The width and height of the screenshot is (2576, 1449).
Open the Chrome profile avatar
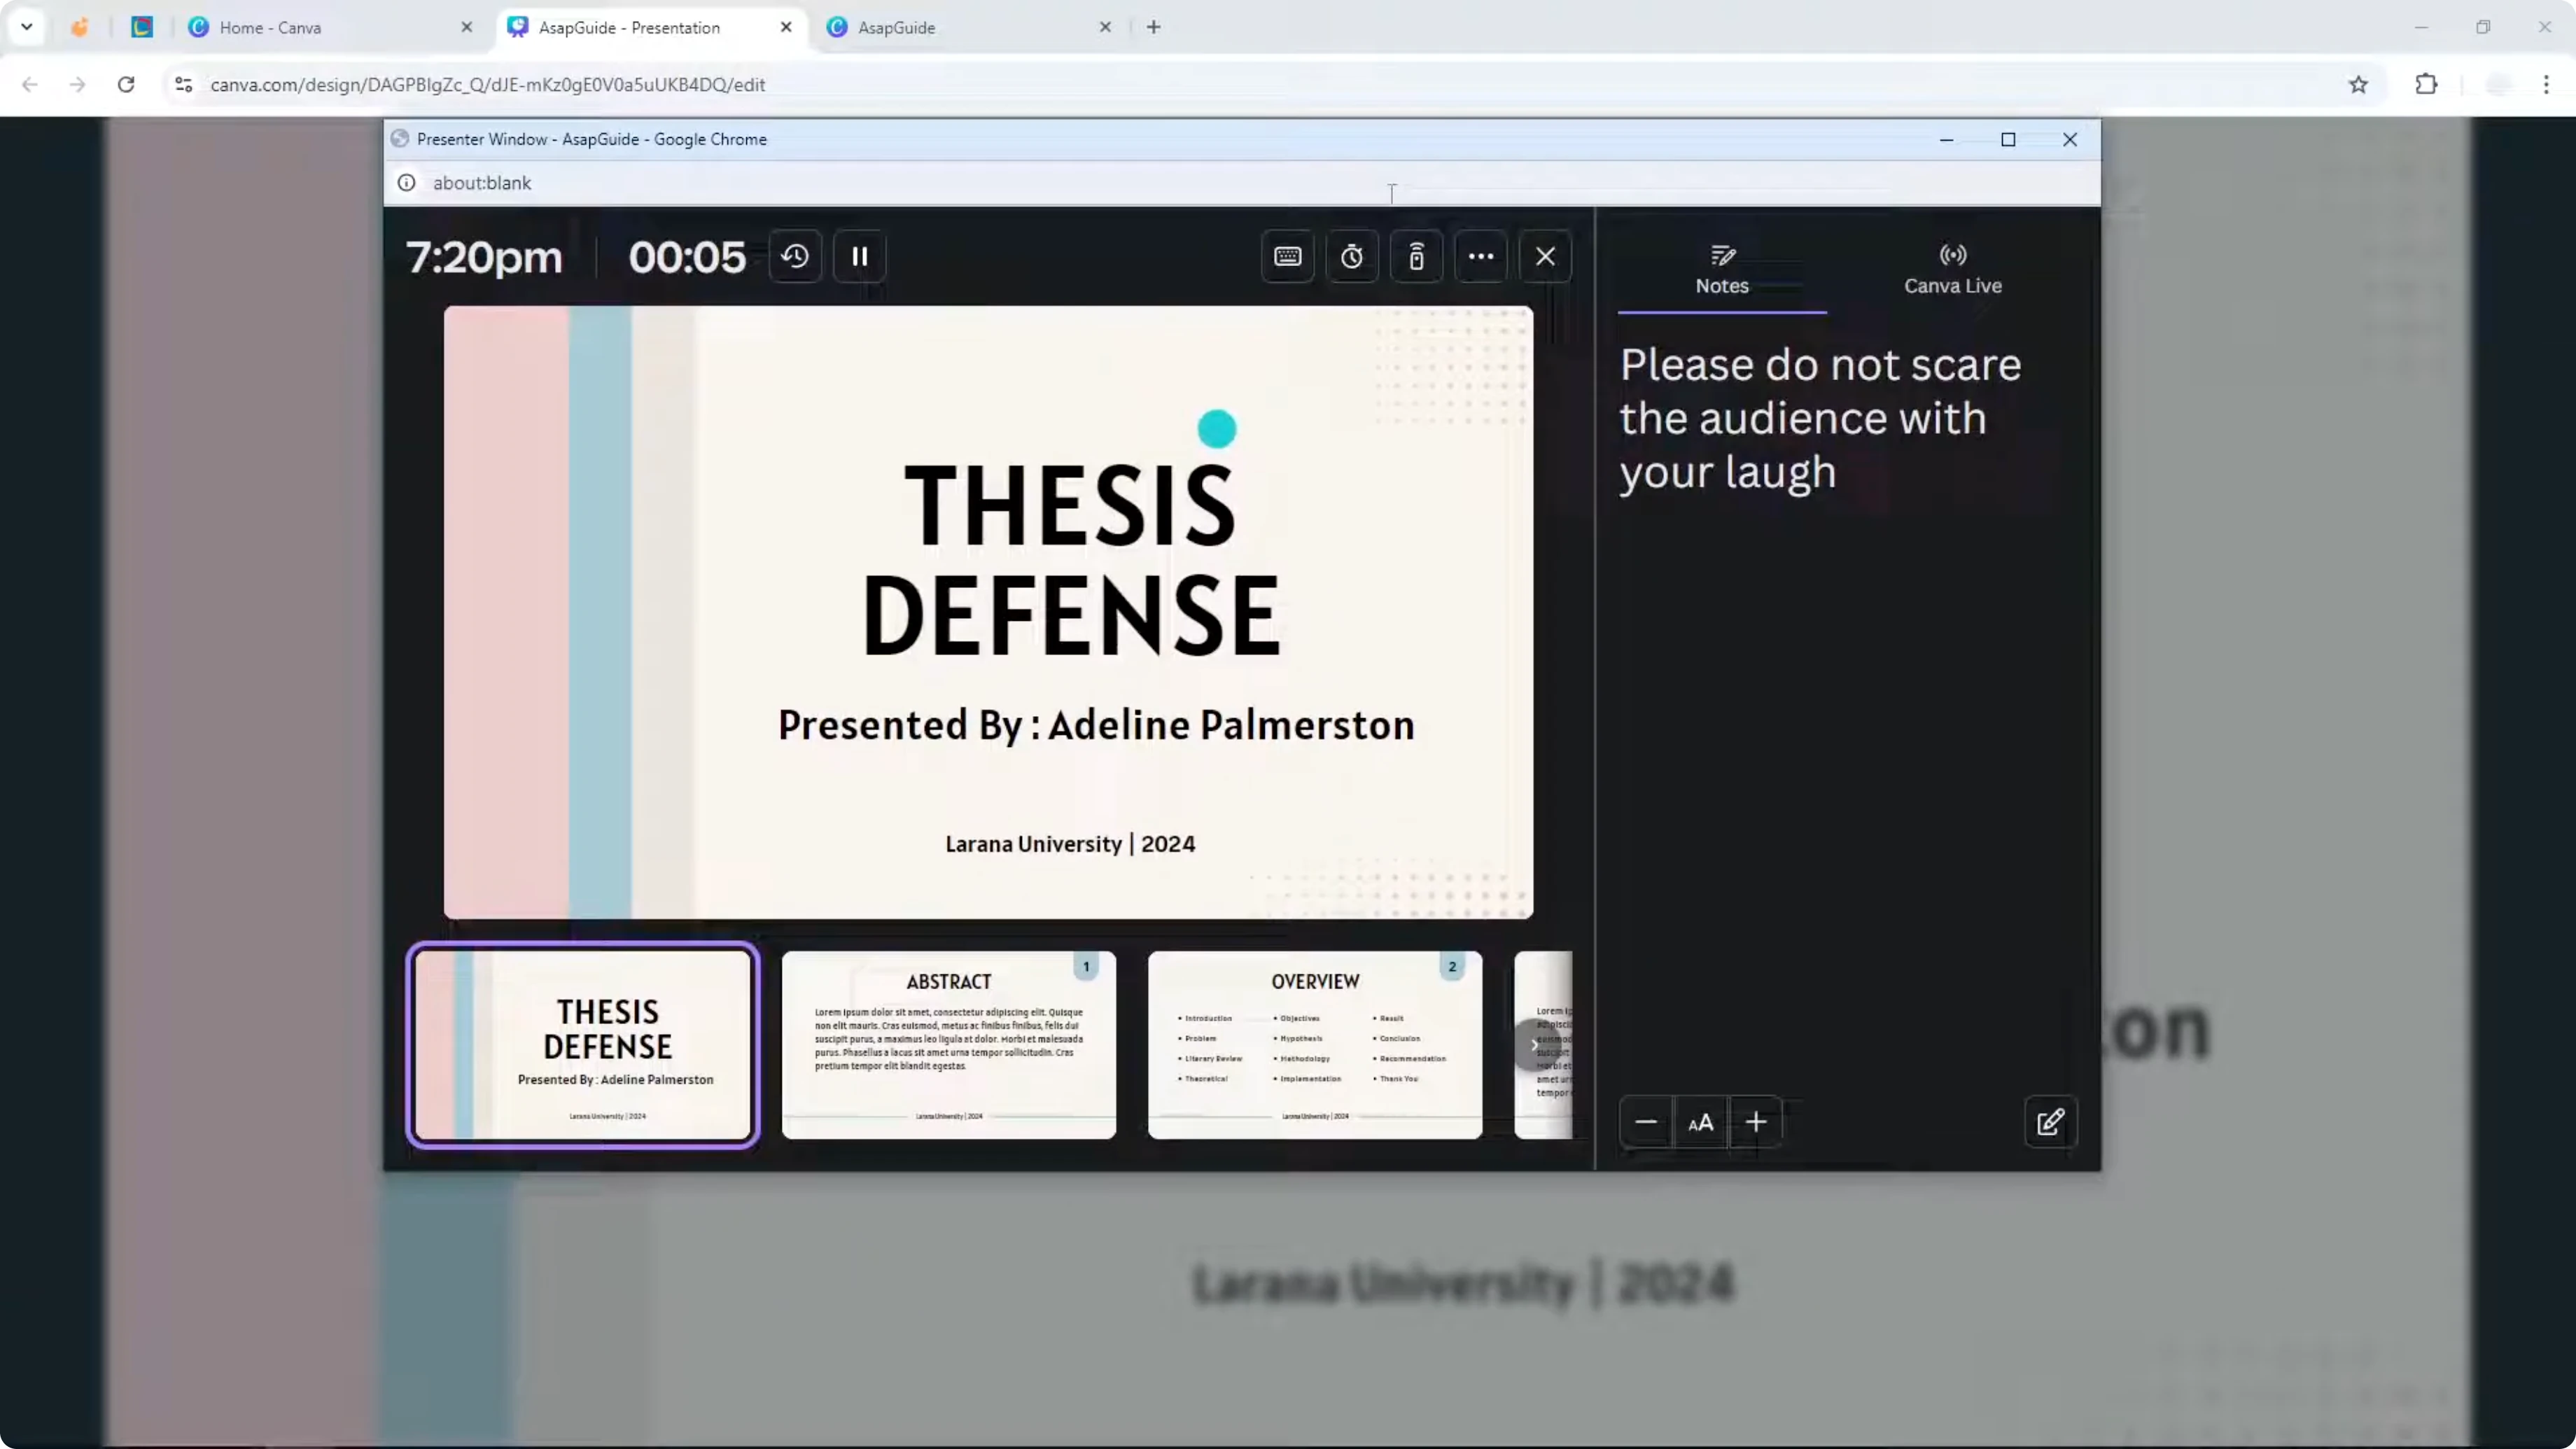[x=2498, y=85]
